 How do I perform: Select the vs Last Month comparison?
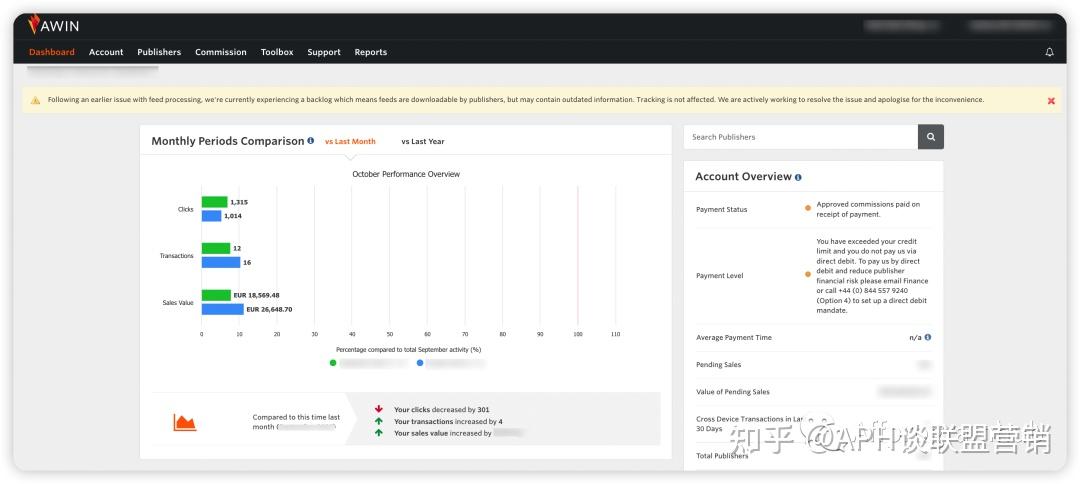coord(351,141)
